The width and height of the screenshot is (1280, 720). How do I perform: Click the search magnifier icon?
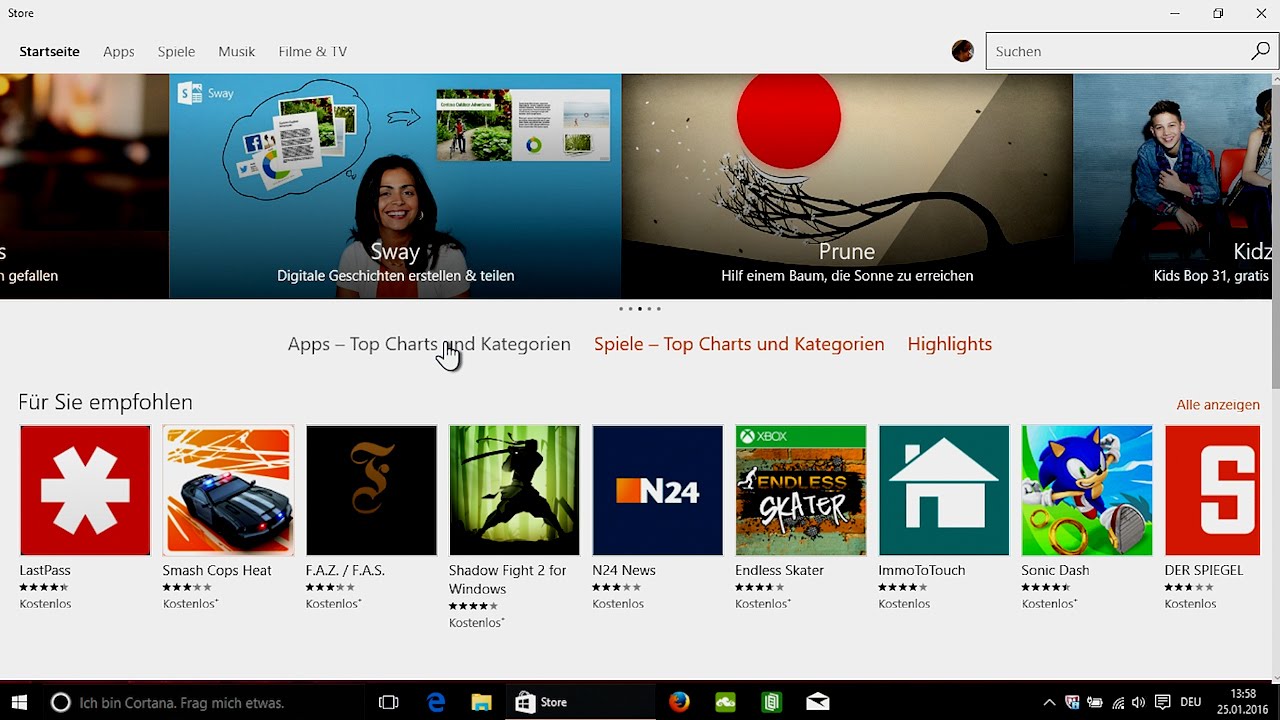pos(1260,51)
